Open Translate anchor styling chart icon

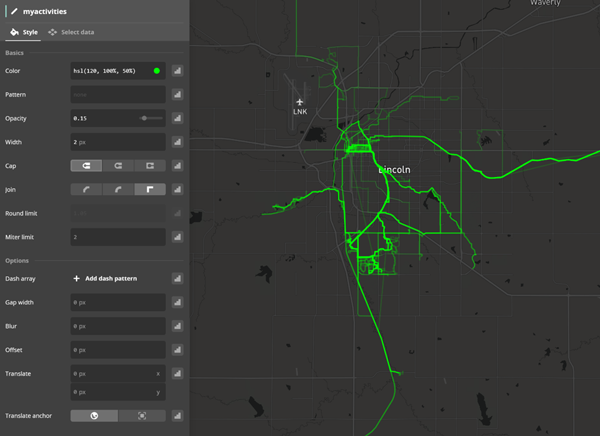coord(177,416)
